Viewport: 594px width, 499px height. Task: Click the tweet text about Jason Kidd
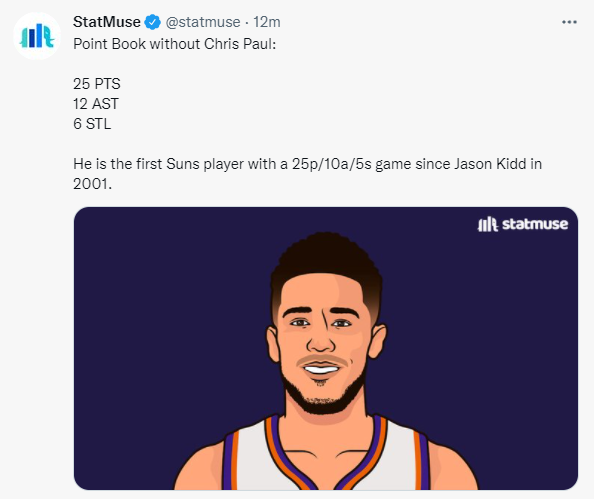click(x=307, y=174)
